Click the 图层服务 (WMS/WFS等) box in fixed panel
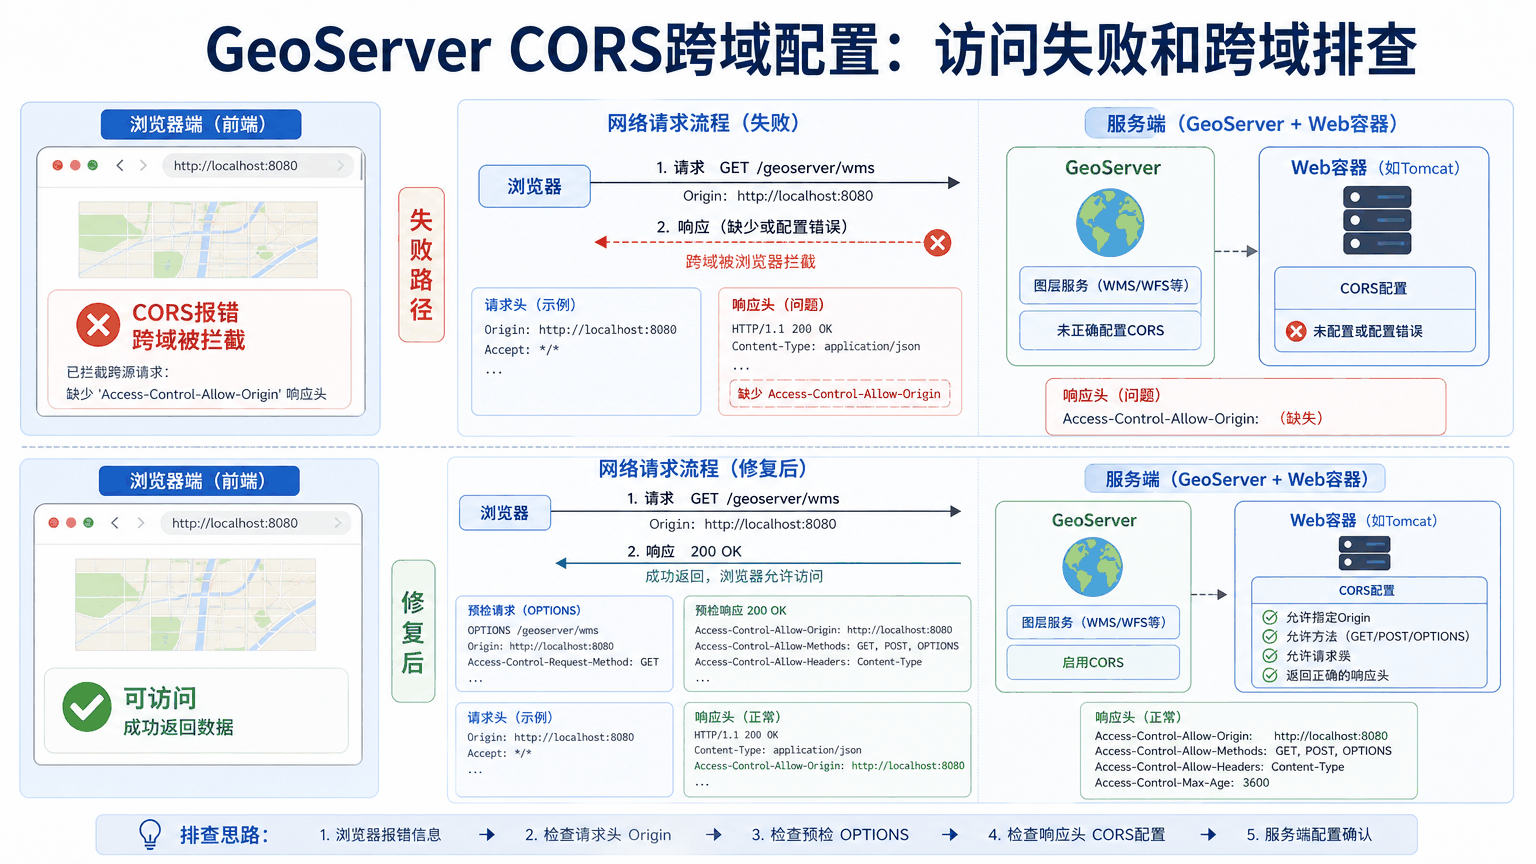Image resolution: width=1536 pixels, height=864 pixels. click(1093, 622)
